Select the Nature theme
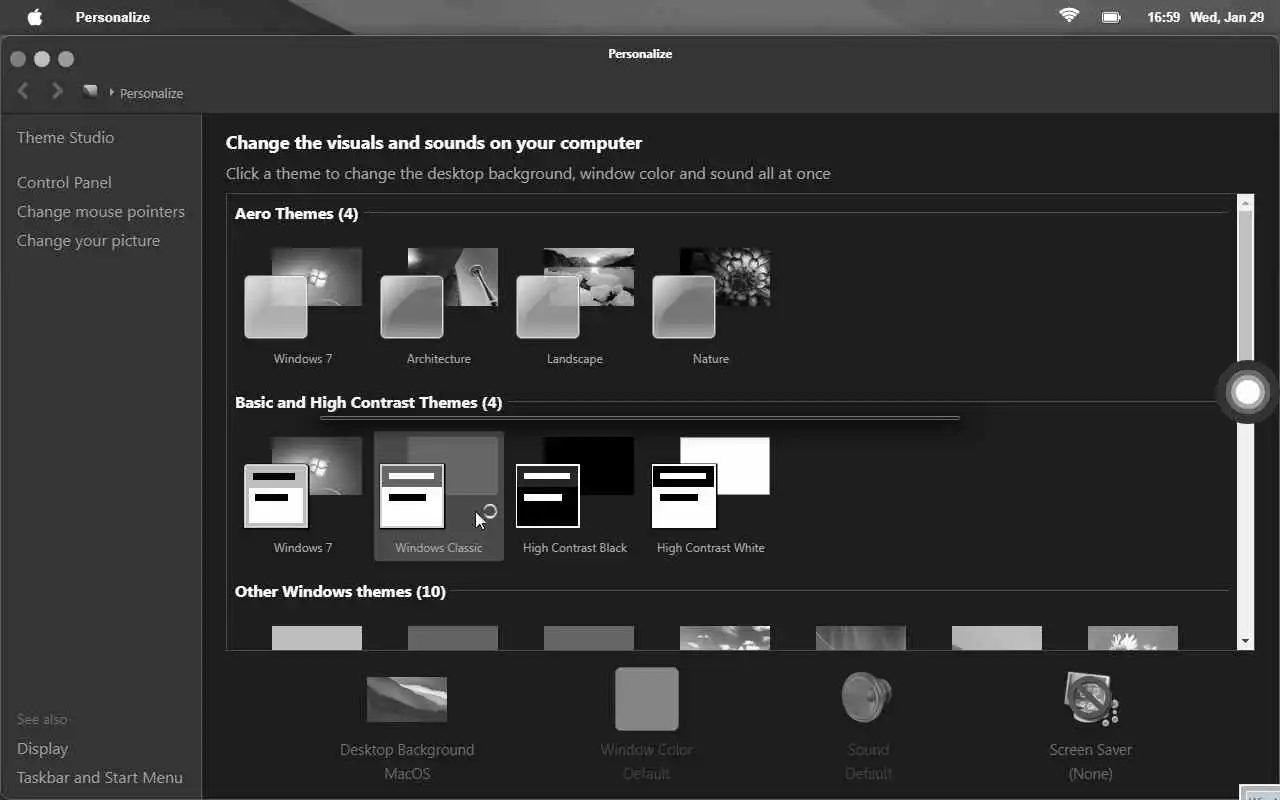Screen dimensions: 1280x800 coord(711,306)
